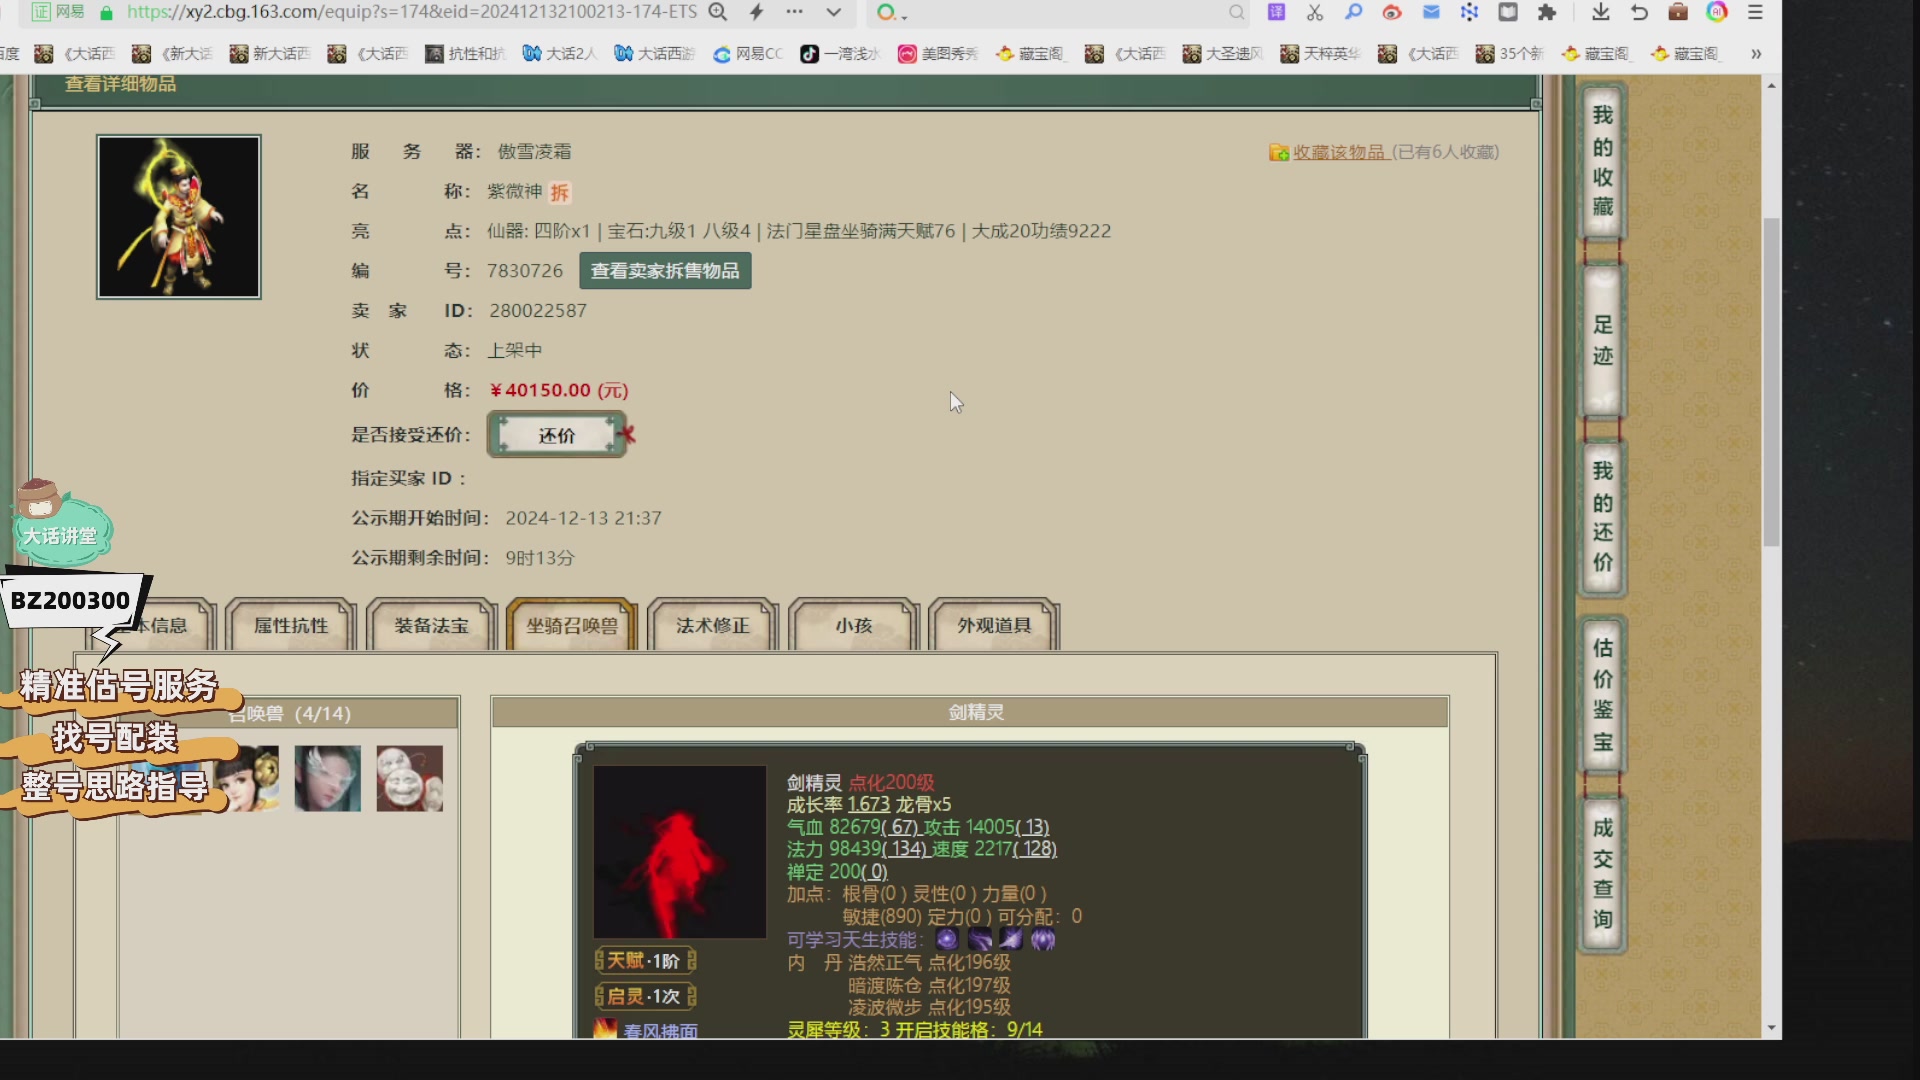Open the three-dots more options in address bar

(794, 12)
